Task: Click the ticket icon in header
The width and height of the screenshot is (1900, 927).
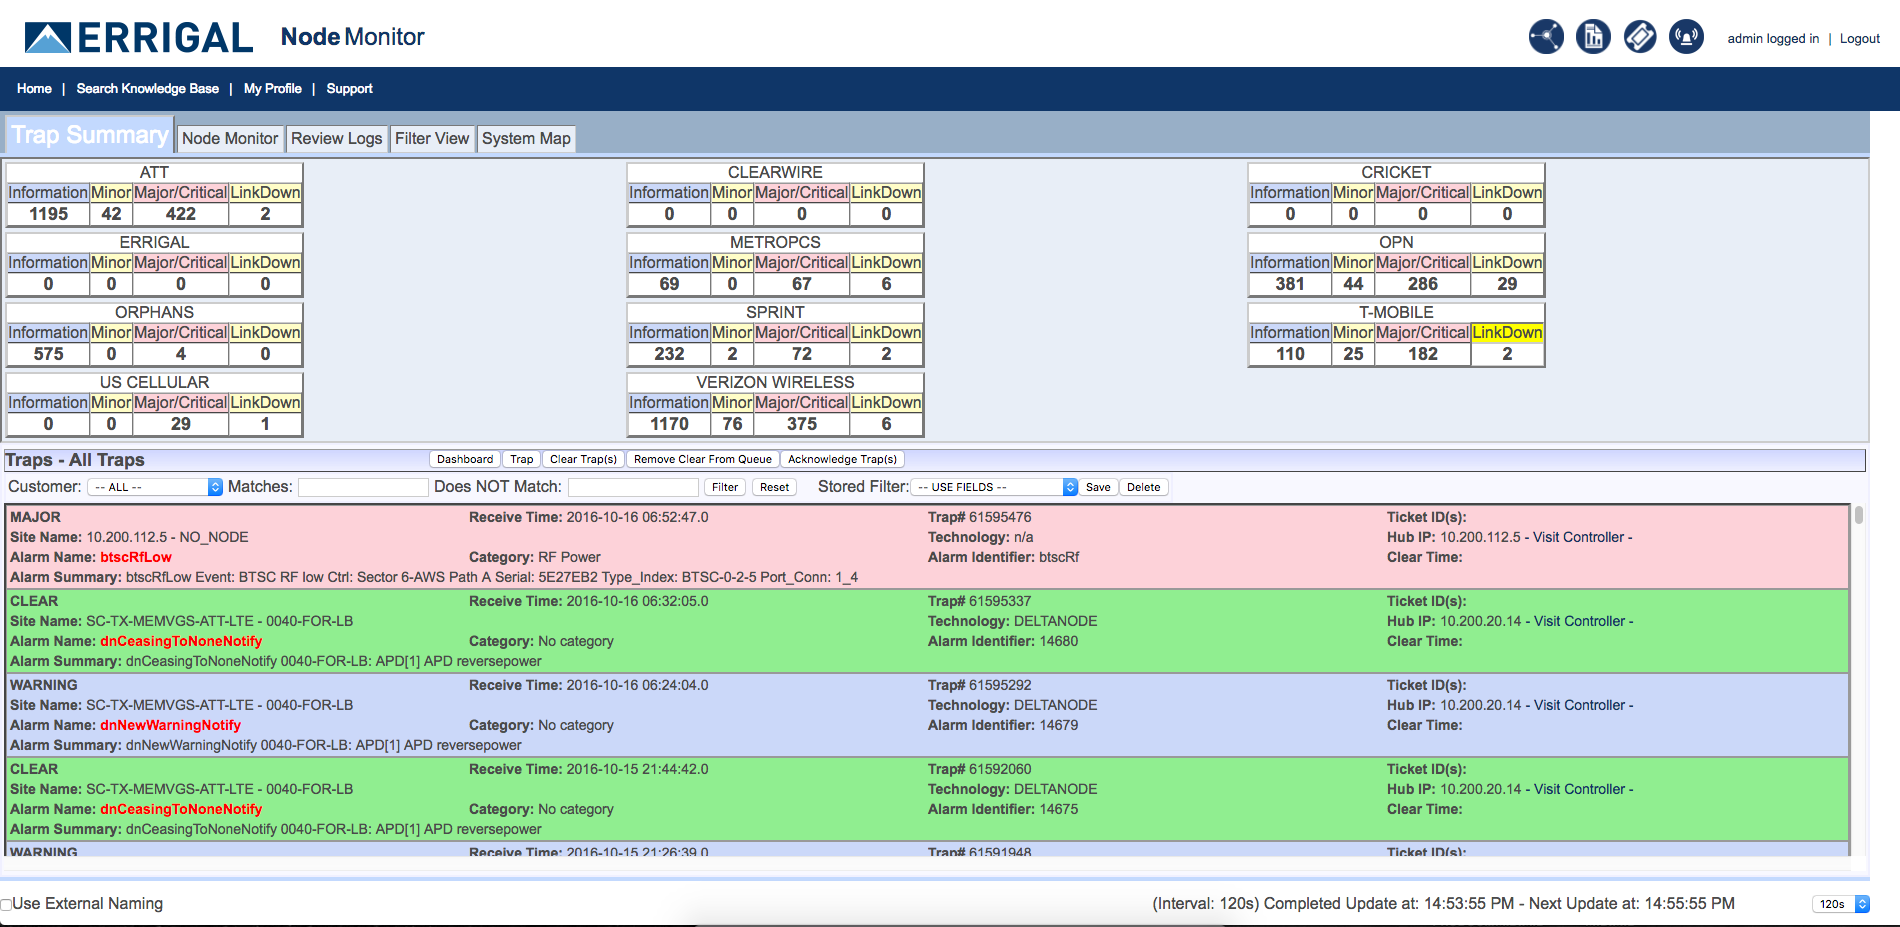Action: click(1640, 37)
